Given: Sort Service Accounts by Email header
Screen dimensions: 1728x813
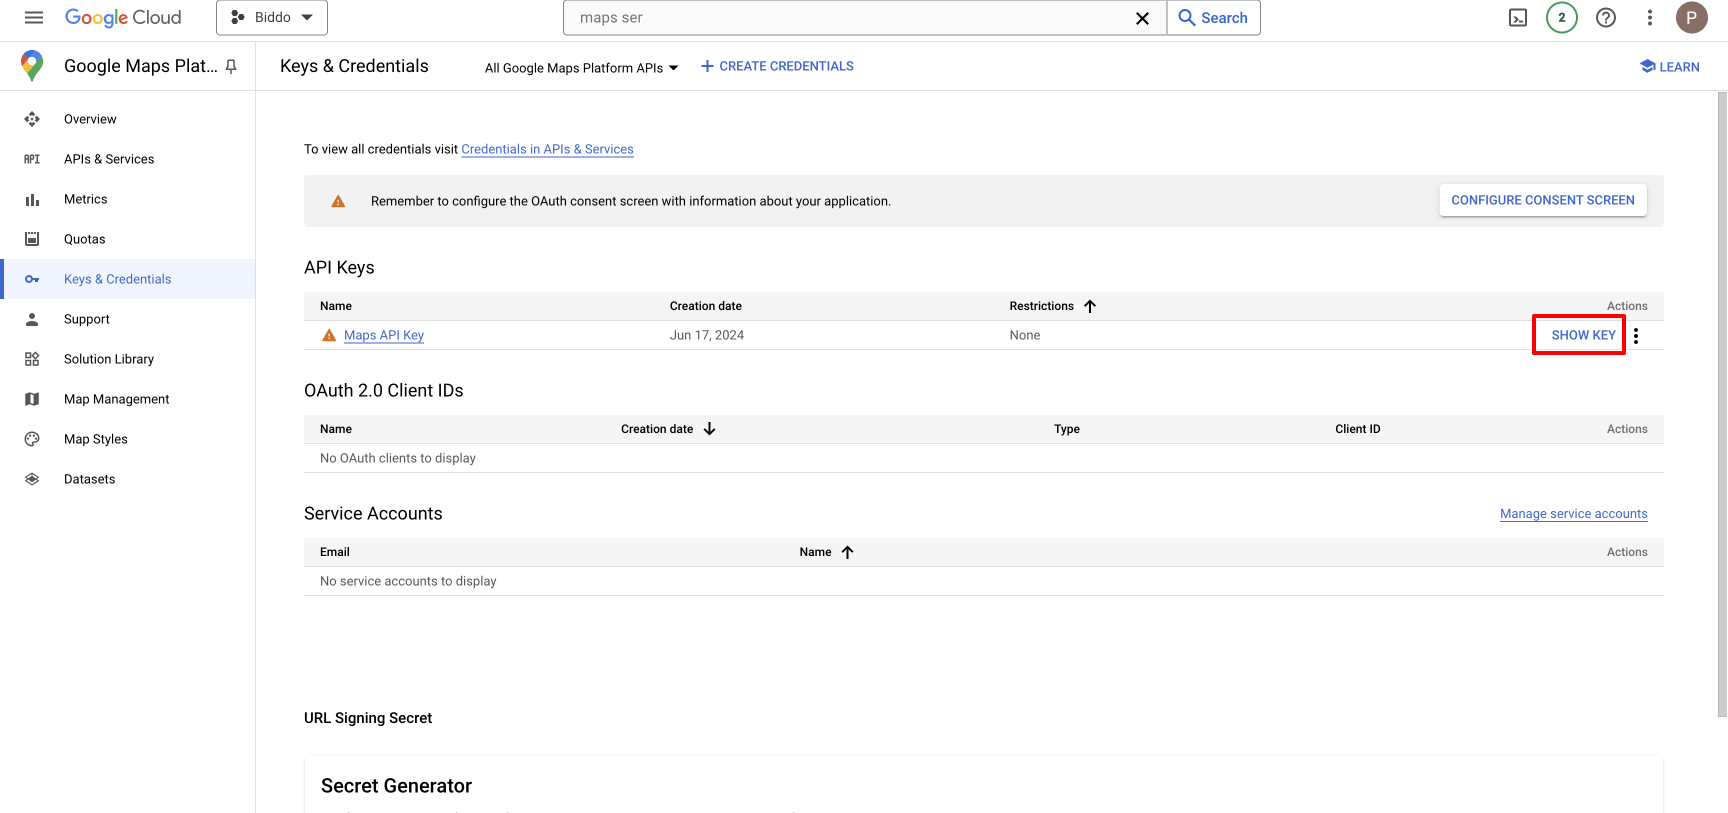Looking at the screenshot, I should tap(335, 552).
